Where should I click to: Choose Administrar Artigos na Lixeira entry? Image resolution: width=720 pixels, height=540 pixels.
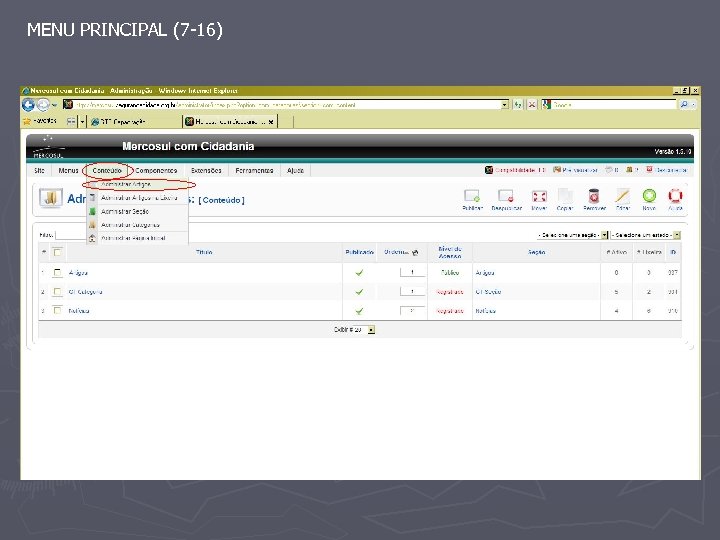pos(137,198)
